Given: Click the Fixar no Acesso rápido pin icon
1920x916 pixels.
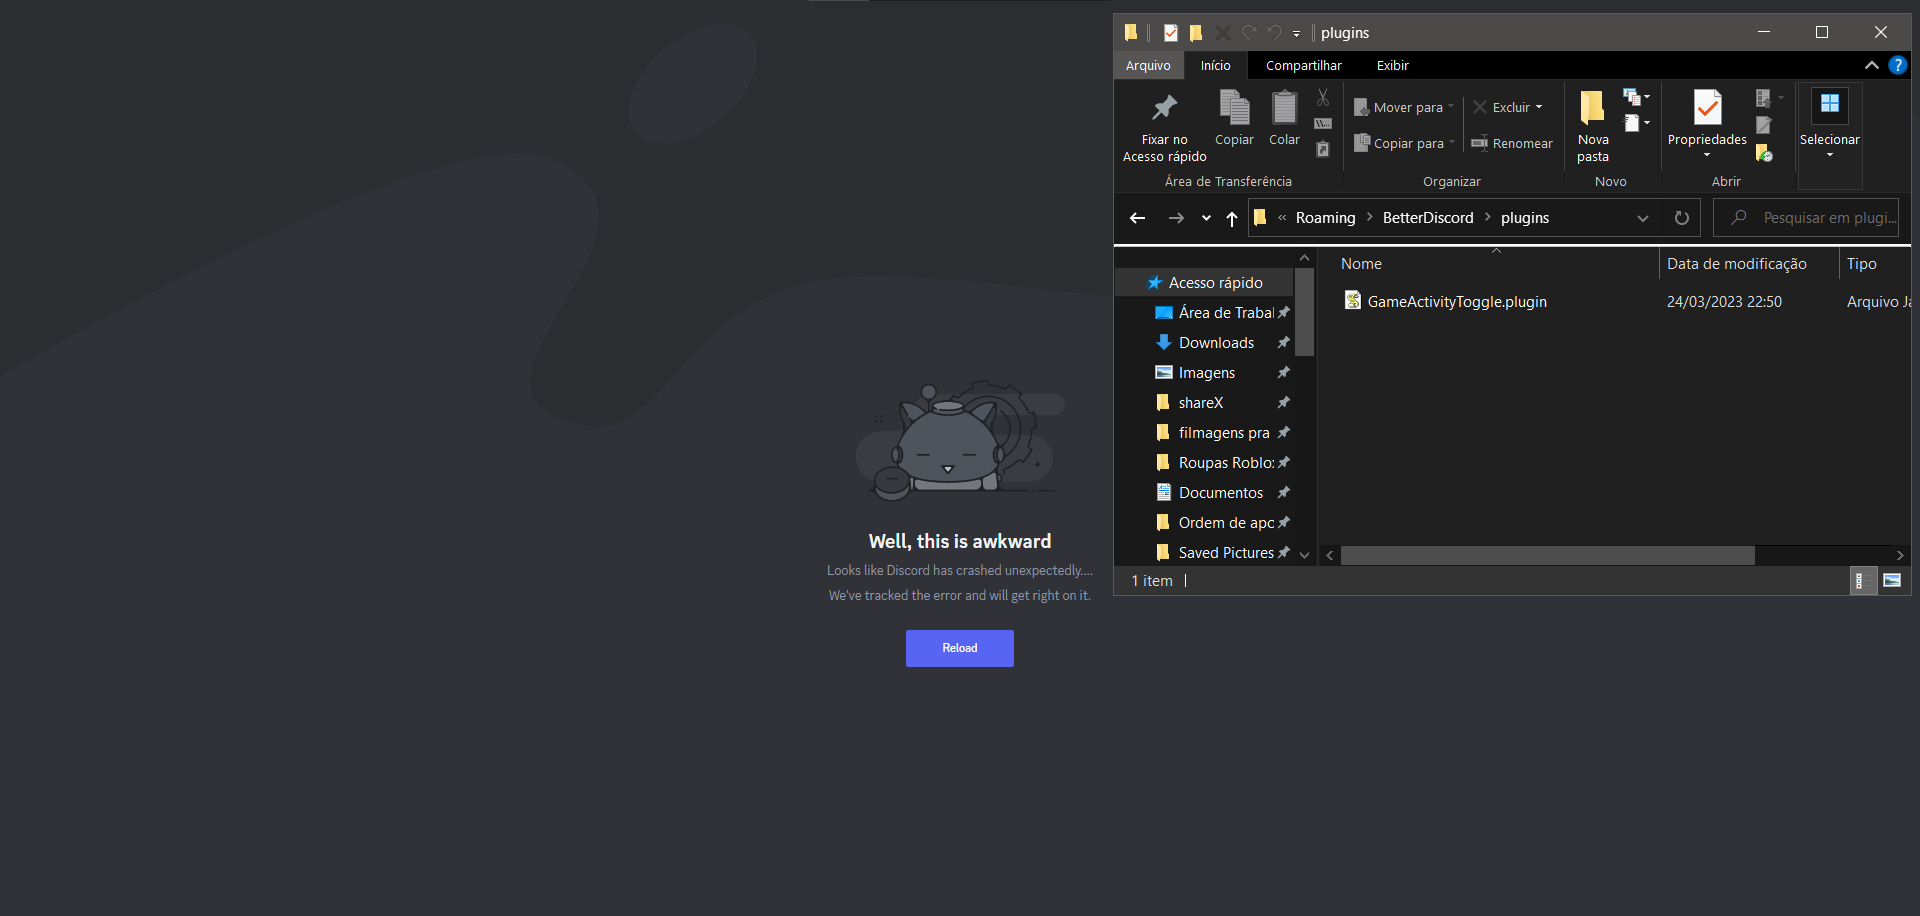Looking at the screenshot, I should coord(1164,108).
